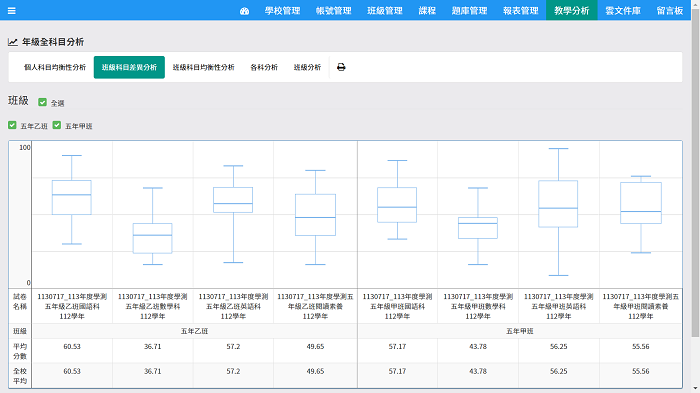Select exam name 五年級乙班閱讀素養 cell
The image size is (700, 393).
[315, 306]
